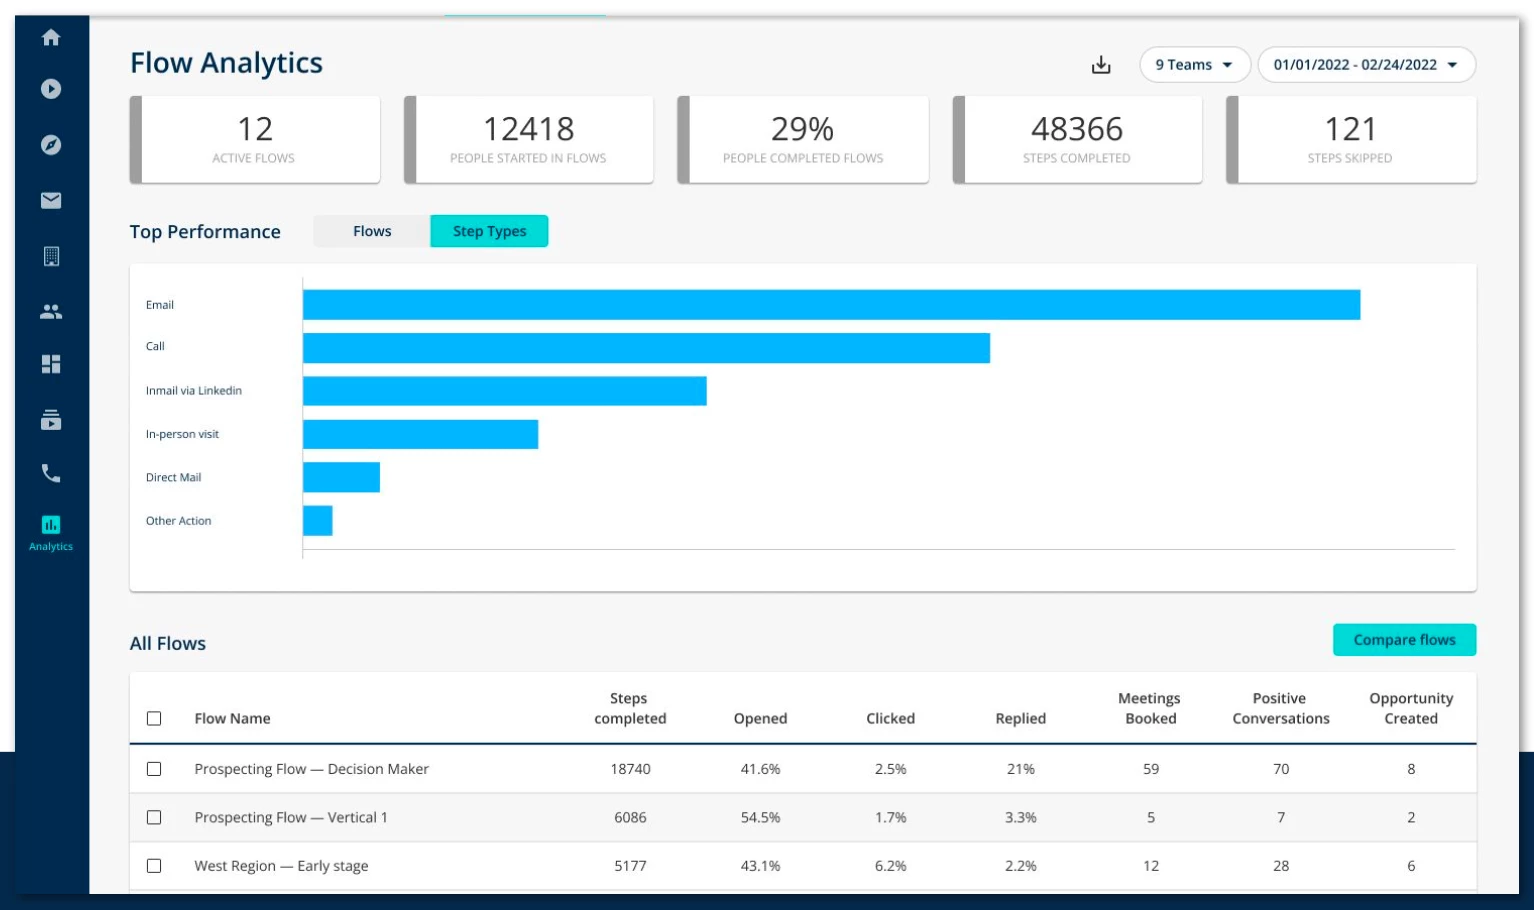Click the 121 Steps Skipped card
The height and width of the screenshot is (910, 1534).
pos(1351,140)
